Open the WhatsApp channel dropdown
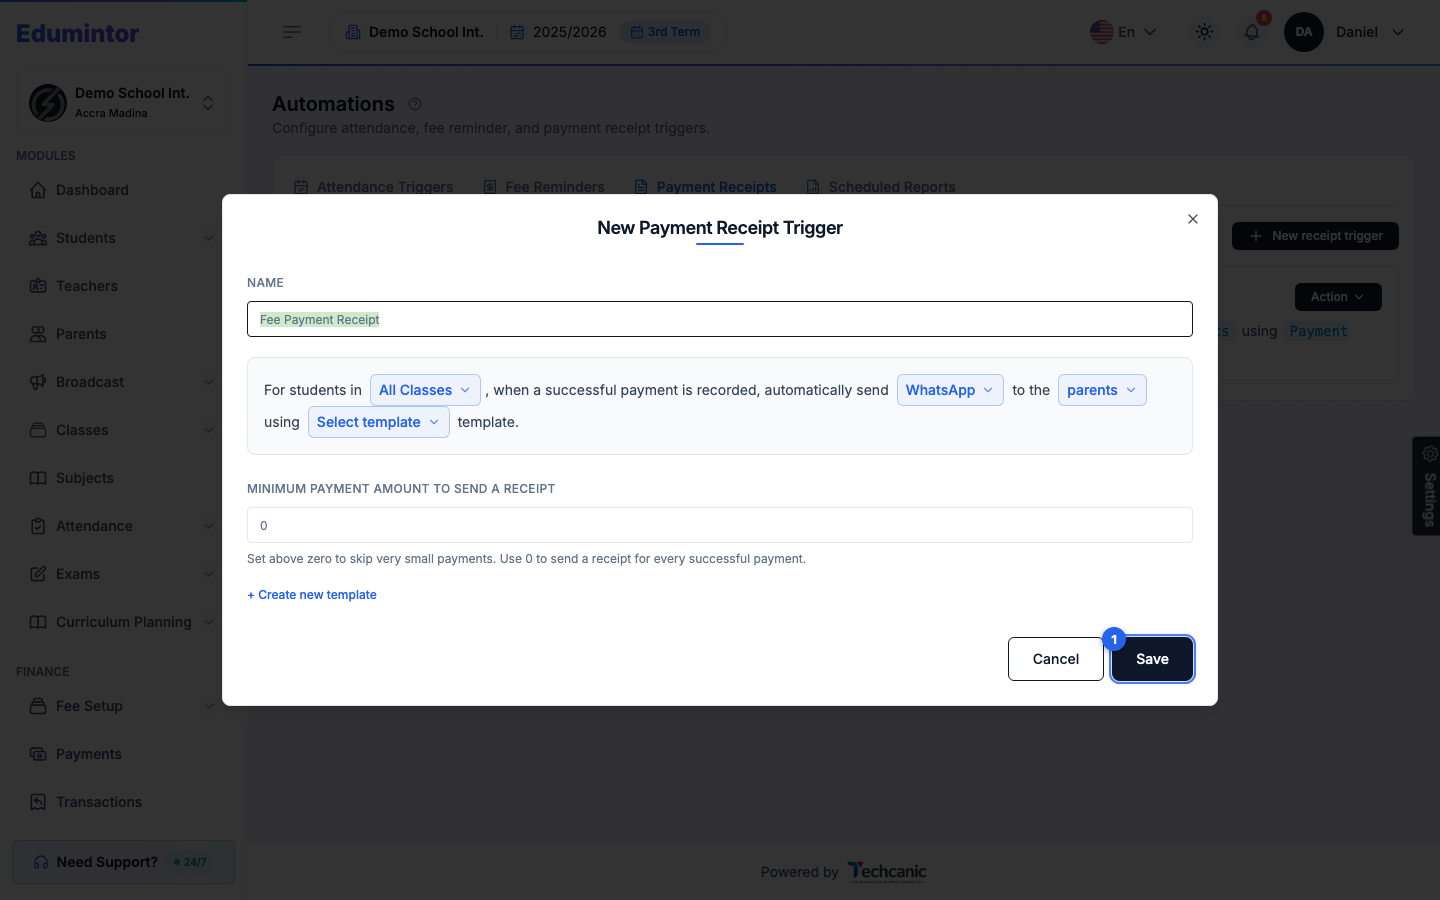 pos(950,390)
